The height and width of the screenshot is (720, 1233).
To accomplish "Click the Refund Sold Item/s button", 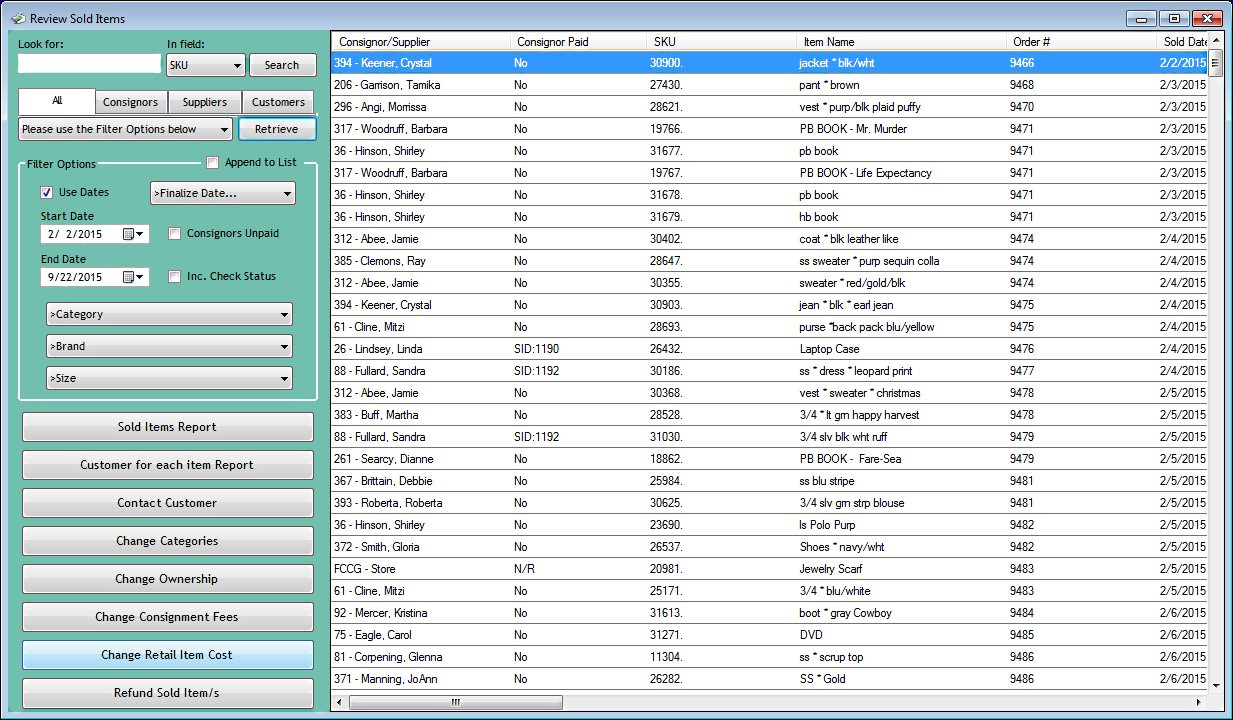I will tap(167, 693).
